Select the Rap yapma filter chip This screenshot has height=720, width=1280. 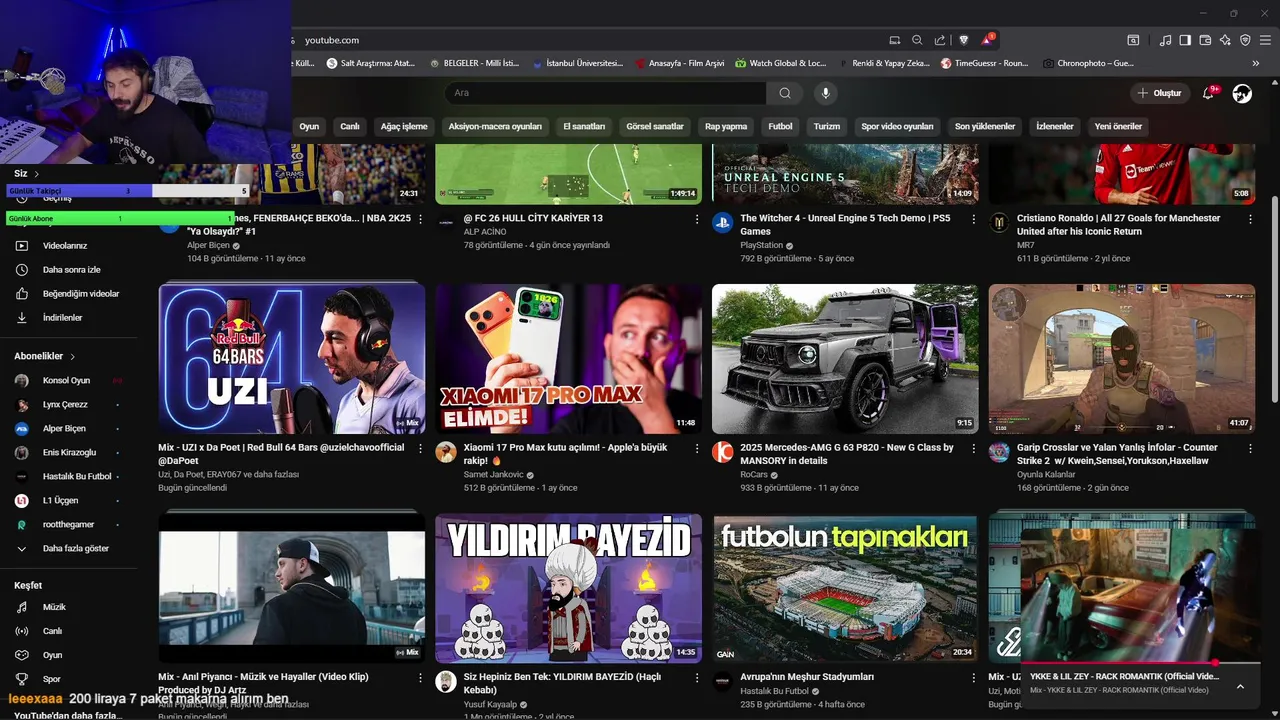(x=726, y=127)
